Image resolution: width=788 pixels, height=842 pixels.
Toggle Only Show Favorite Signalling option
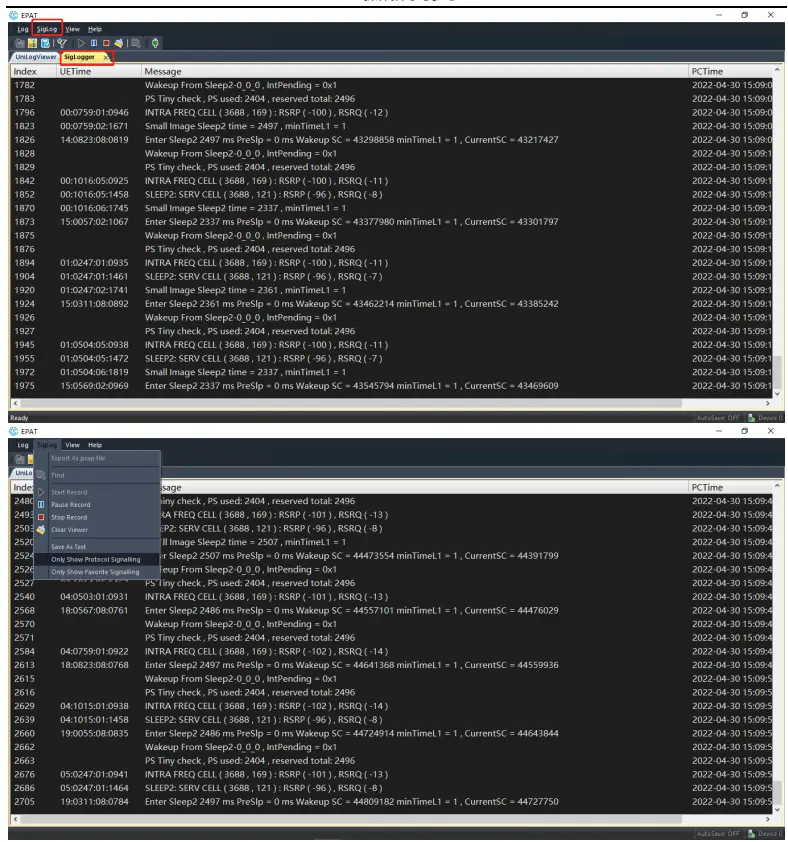tap(97, 572)
